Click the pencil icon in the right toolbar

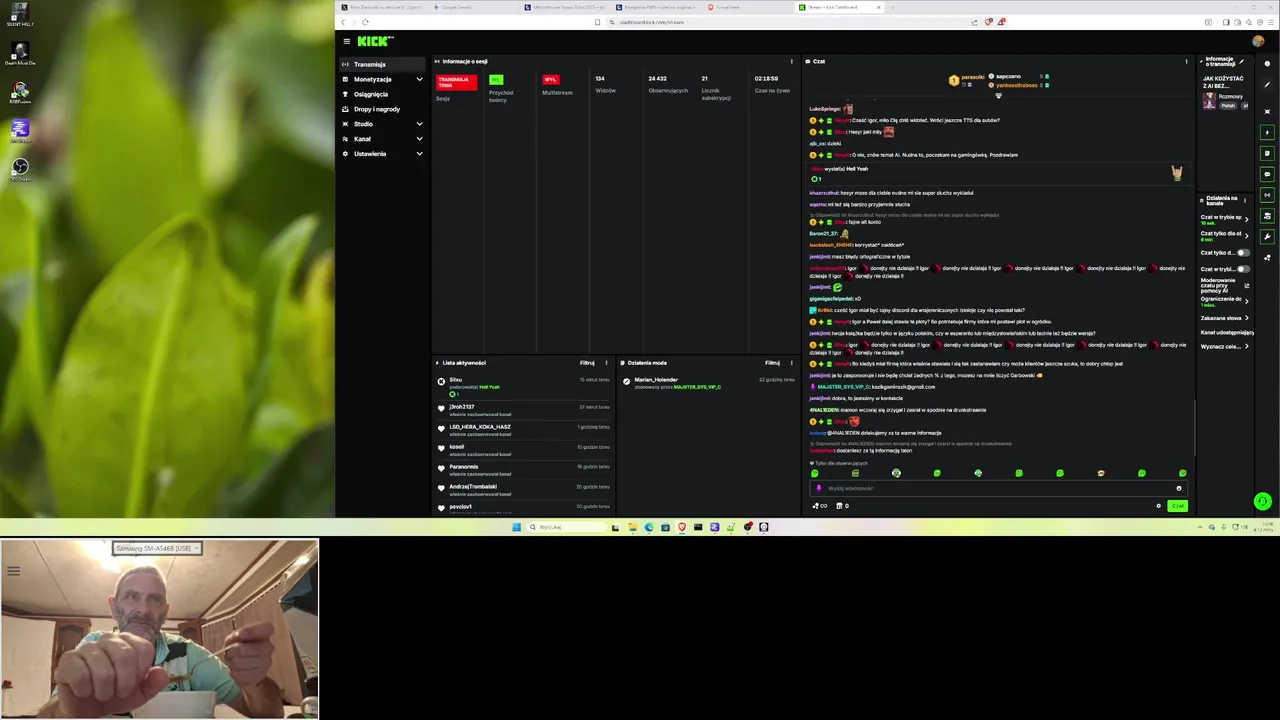click(1268, 85)
